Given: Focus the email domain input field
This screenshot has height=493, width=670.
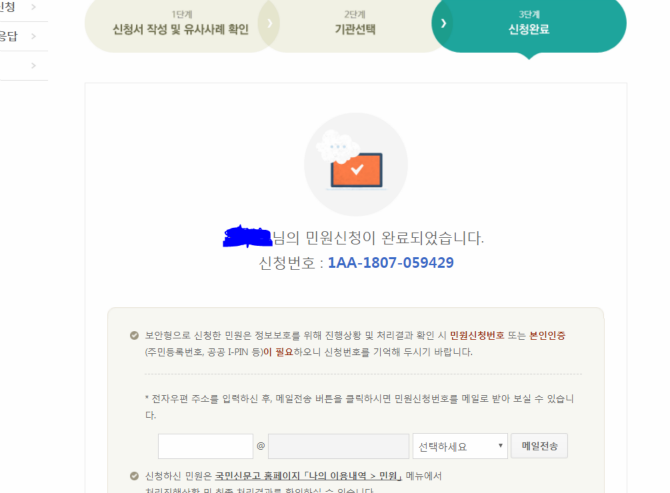Looking at the screenshot, I should click(337, 446).
